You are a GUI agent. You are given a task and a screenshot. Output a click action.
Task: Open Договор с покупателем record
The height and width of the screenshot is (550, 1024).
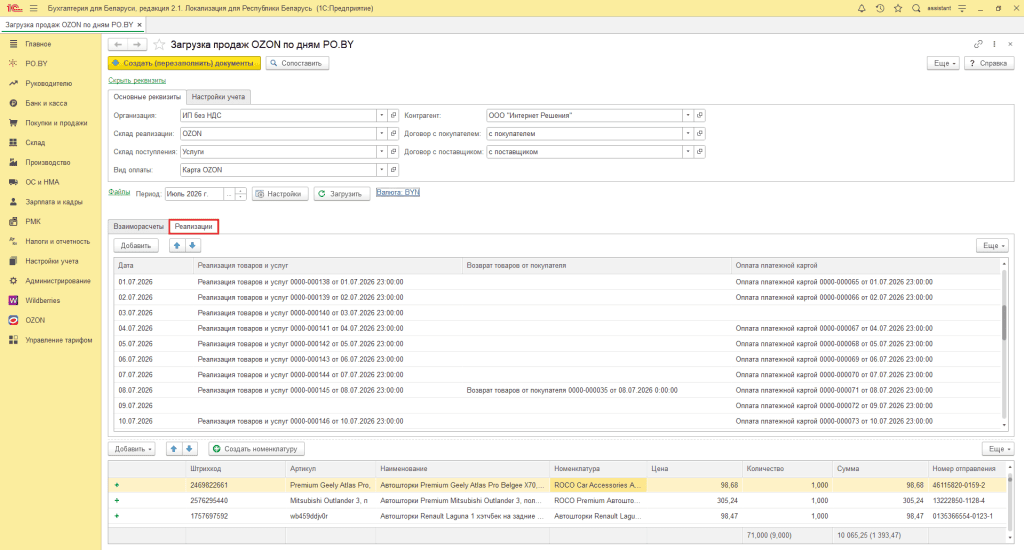tap(699, 133)
